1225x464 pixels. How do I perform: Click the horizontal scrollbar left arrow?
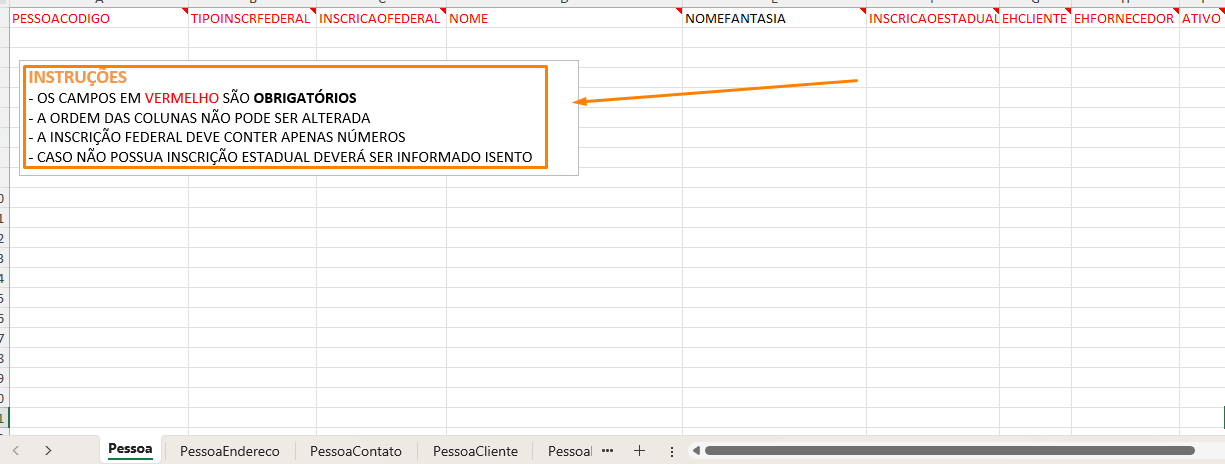(695, 451)
